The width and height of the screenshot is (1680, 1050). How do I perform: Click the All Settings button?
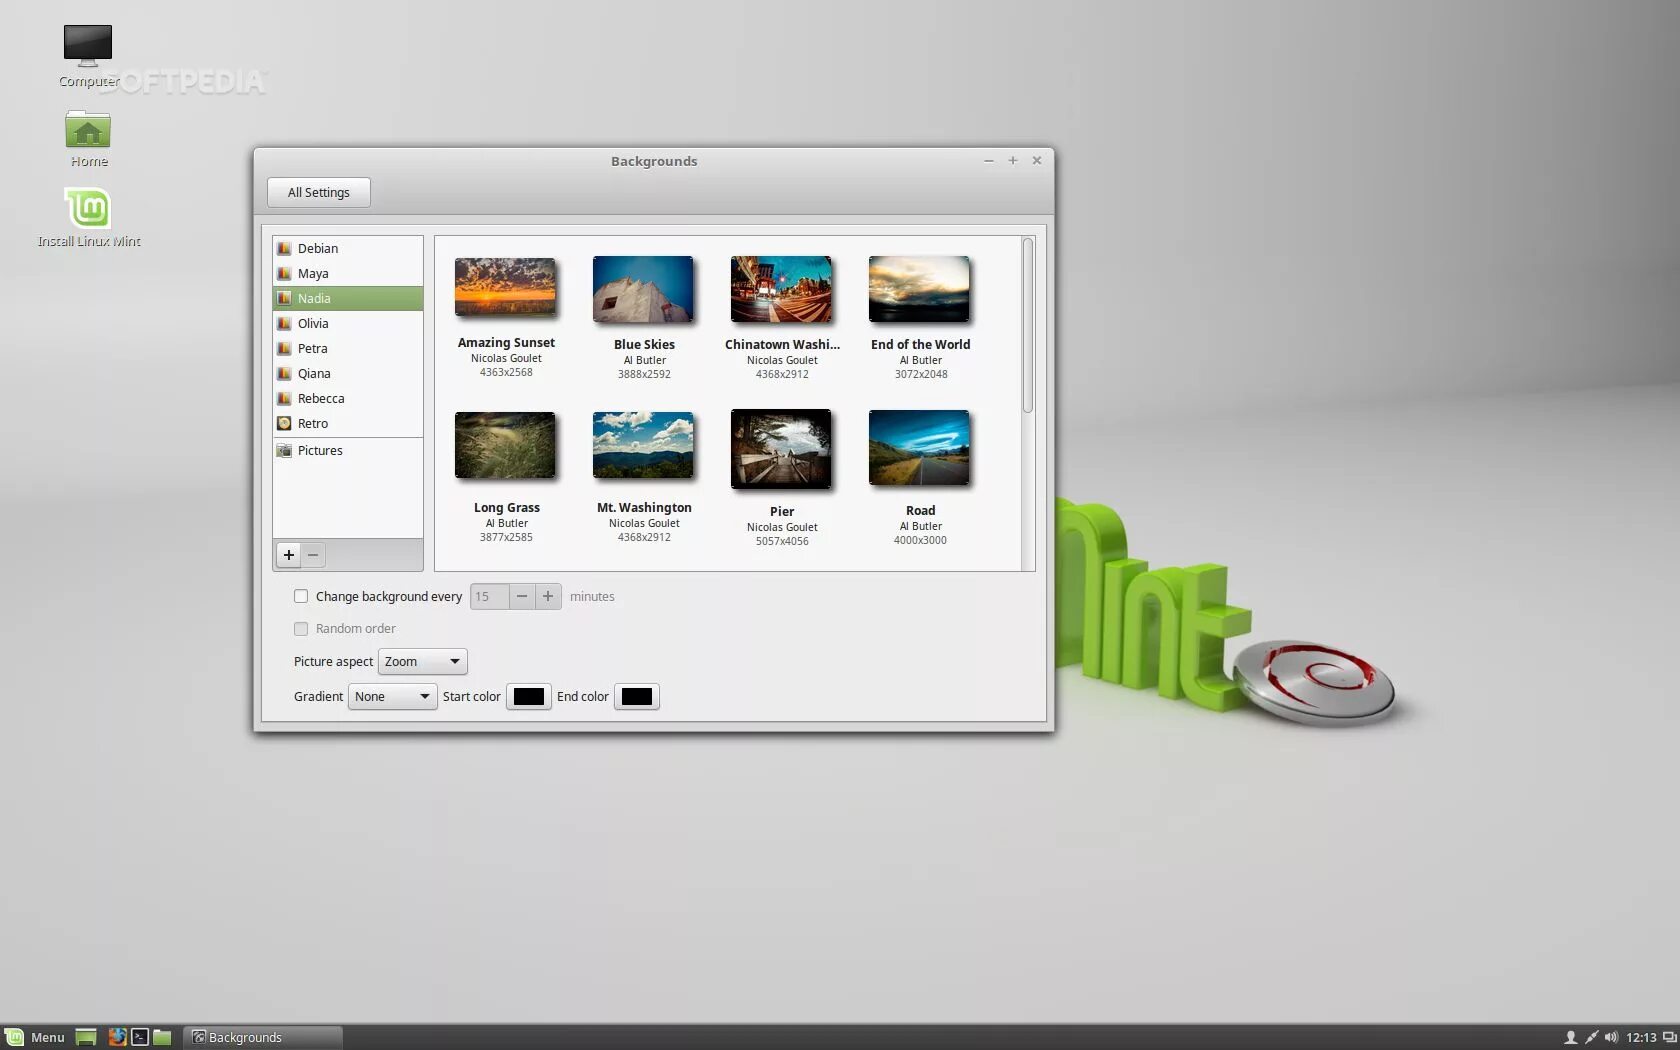[x=318, y=192]
